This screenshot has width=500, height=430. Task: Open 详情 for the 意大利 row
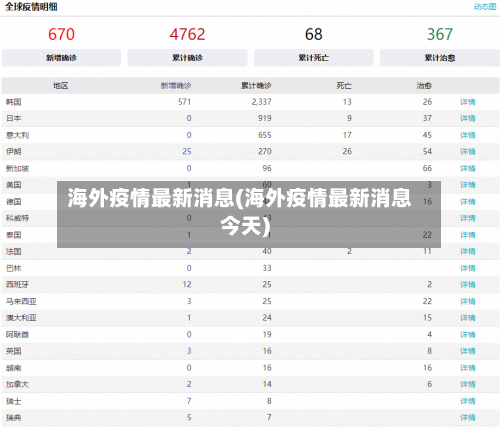tap(468, 135)
